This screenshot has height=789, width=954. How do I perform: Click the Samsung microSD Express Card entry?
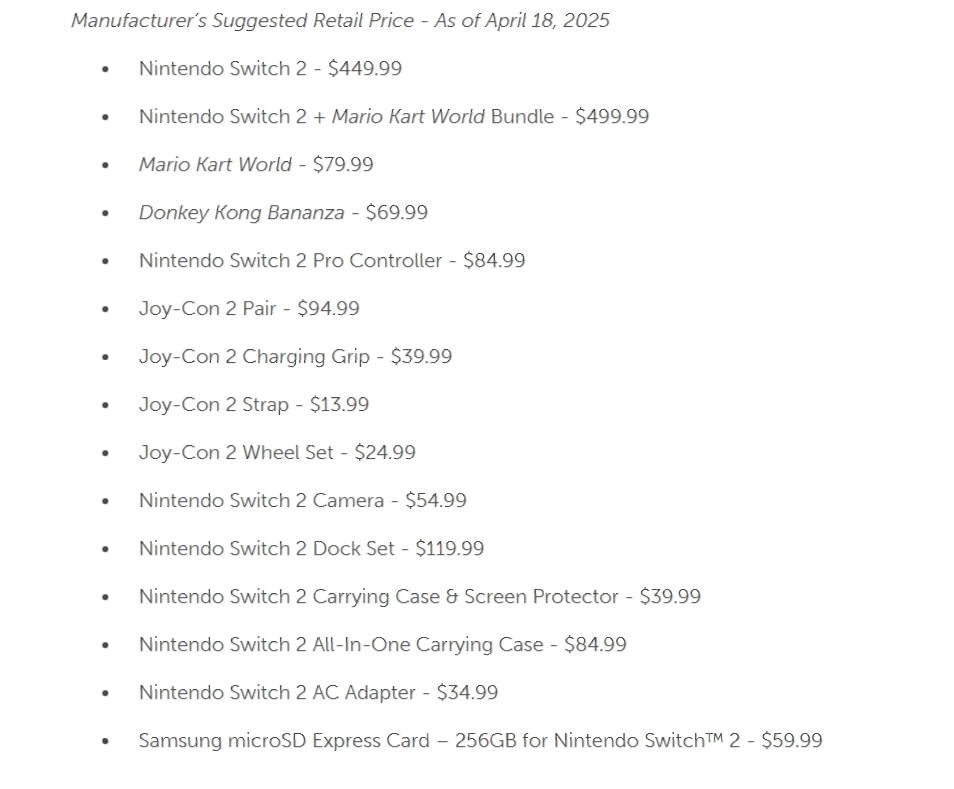click(x=481, y=741)
